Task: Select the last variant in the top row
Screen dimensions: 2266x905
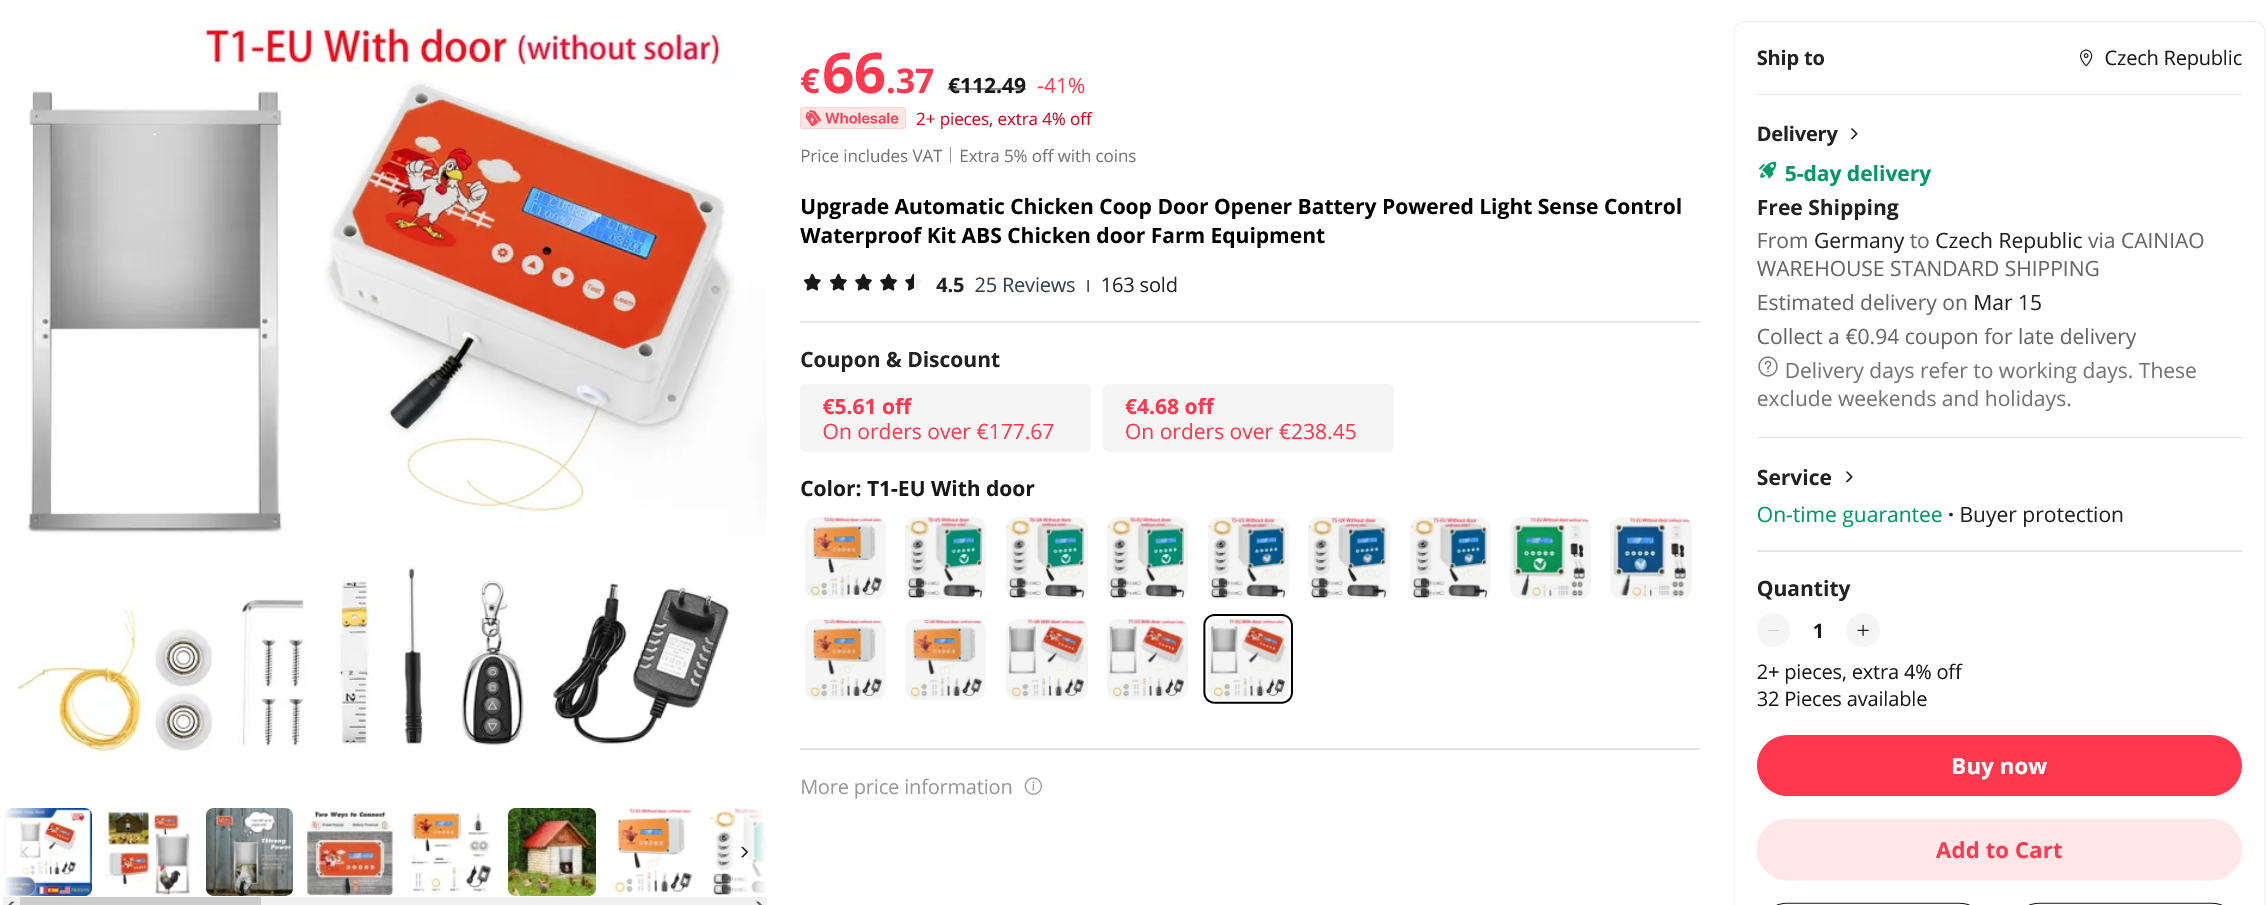Action: tap(1651, 558)
